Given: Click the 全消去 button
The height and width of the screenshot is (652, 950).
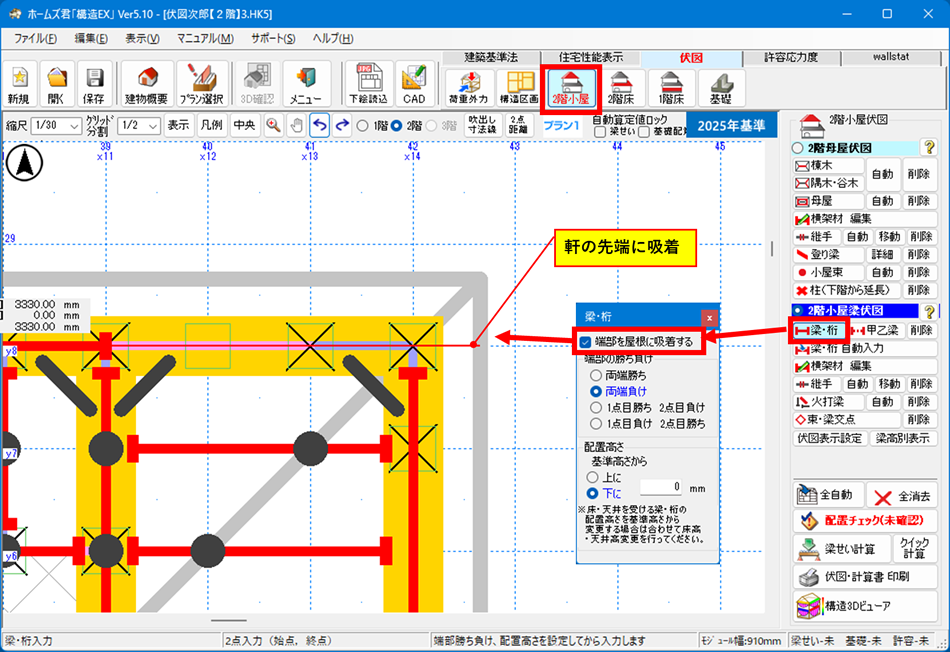Looking at the screenshot, I should pos(902,495).
